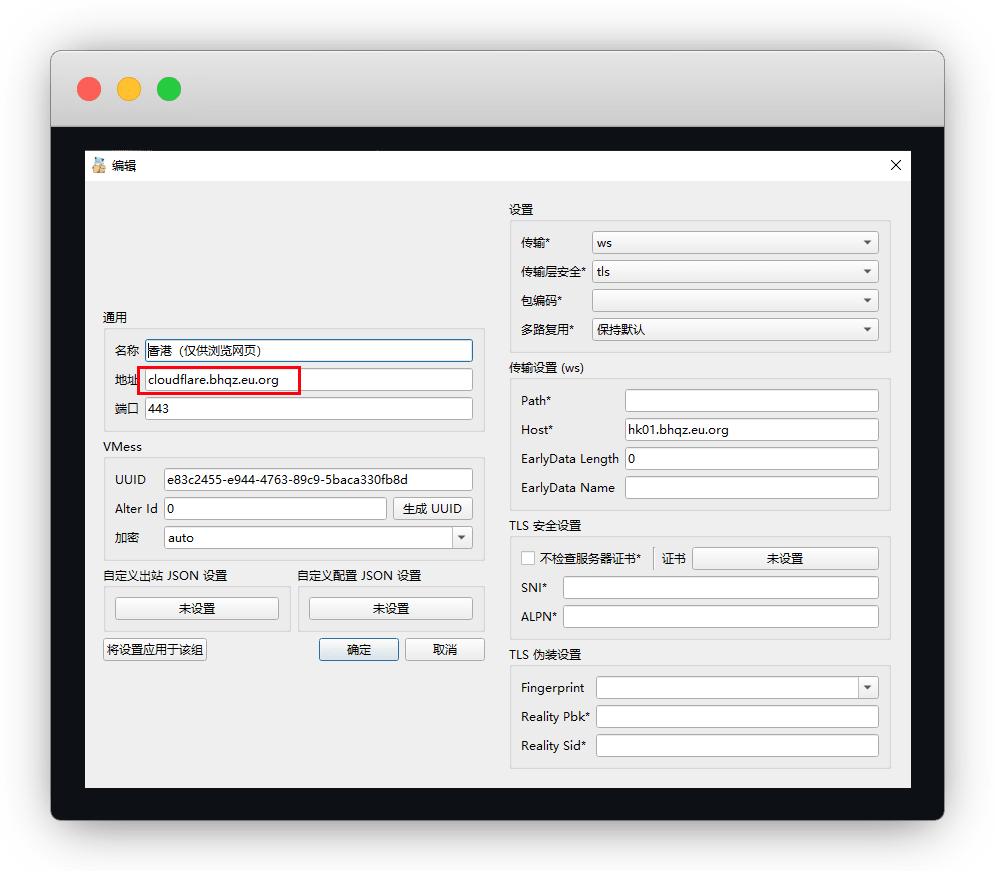995x871 pixels.
Task: Click the yellow minimize window button
Action: tap(129, 89)
